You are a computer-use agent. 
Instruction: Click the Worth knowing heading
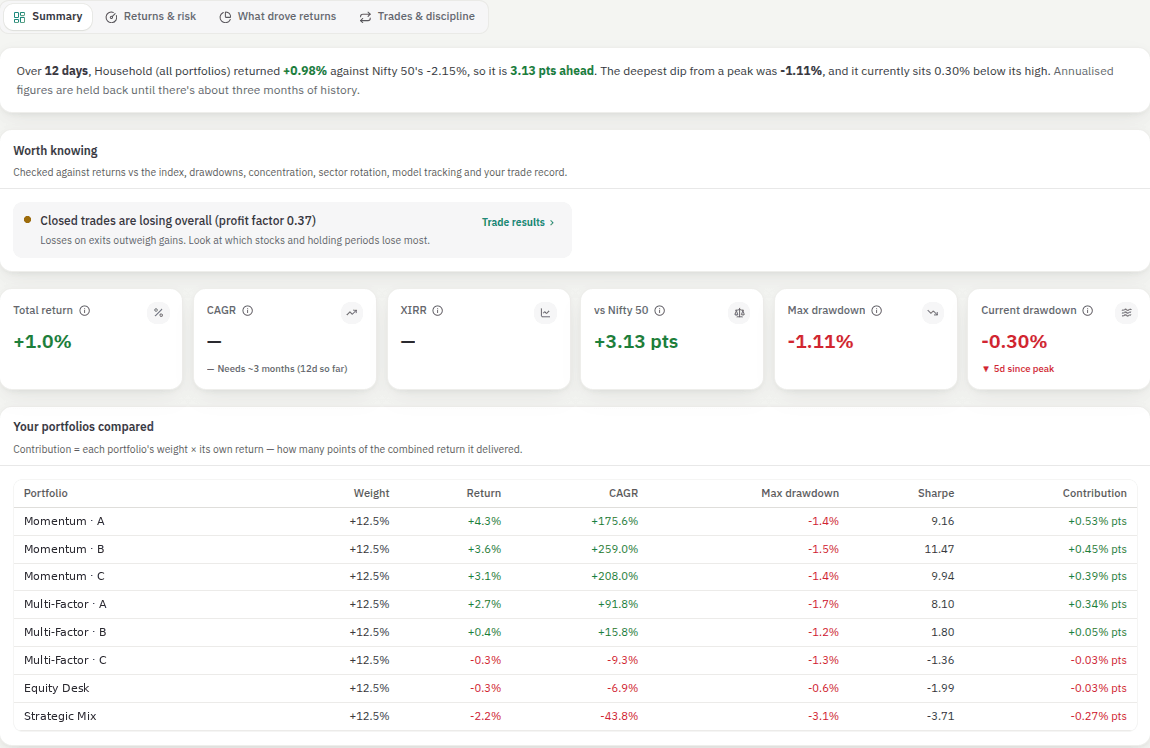(55, 150)
